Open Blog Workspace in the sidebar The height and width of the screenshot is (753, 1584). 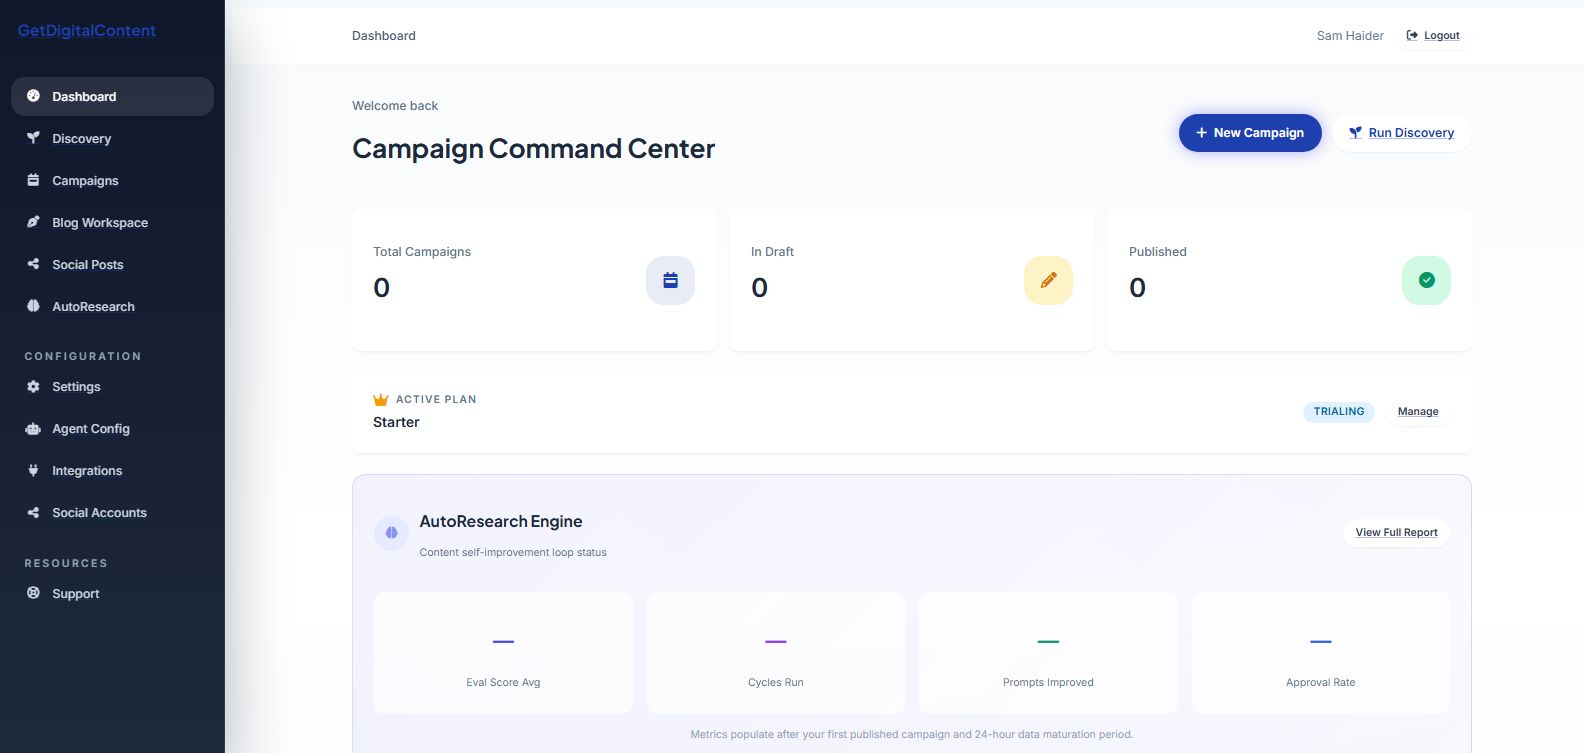pyautogui.click(x=112, y=222)
